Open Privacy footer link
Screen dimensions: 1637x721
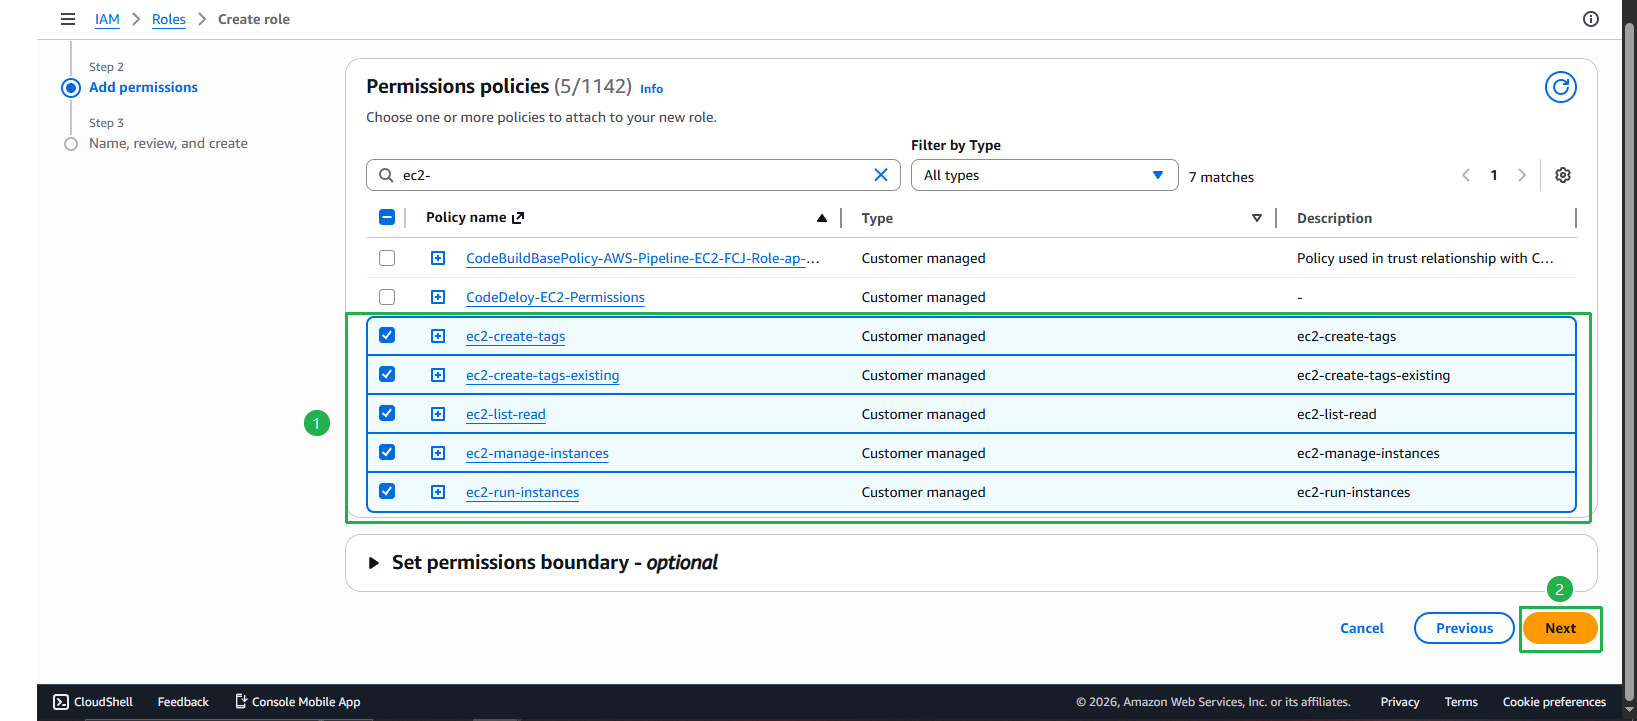click(x=1400, y=702)
